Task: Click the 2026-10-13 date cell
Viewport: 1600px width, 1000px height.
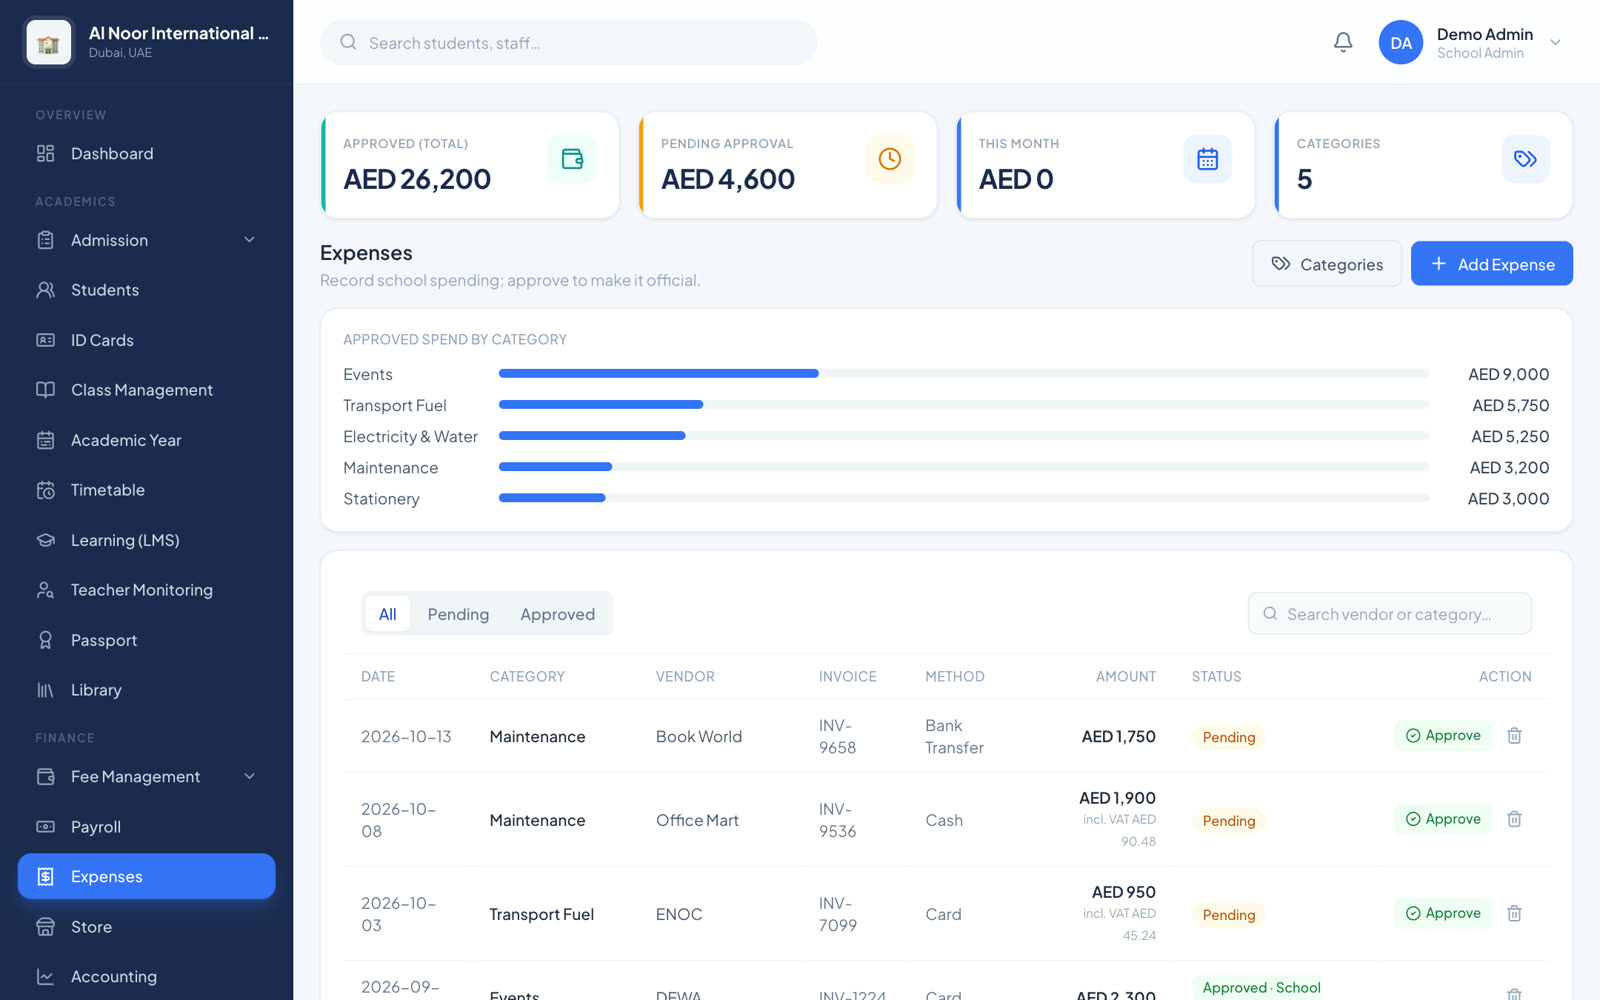Action: (x=406, y=737)
